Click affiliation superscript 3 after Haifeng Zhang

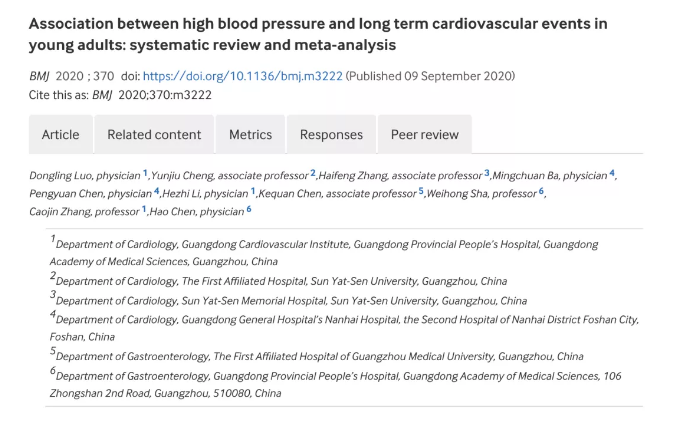487,173
